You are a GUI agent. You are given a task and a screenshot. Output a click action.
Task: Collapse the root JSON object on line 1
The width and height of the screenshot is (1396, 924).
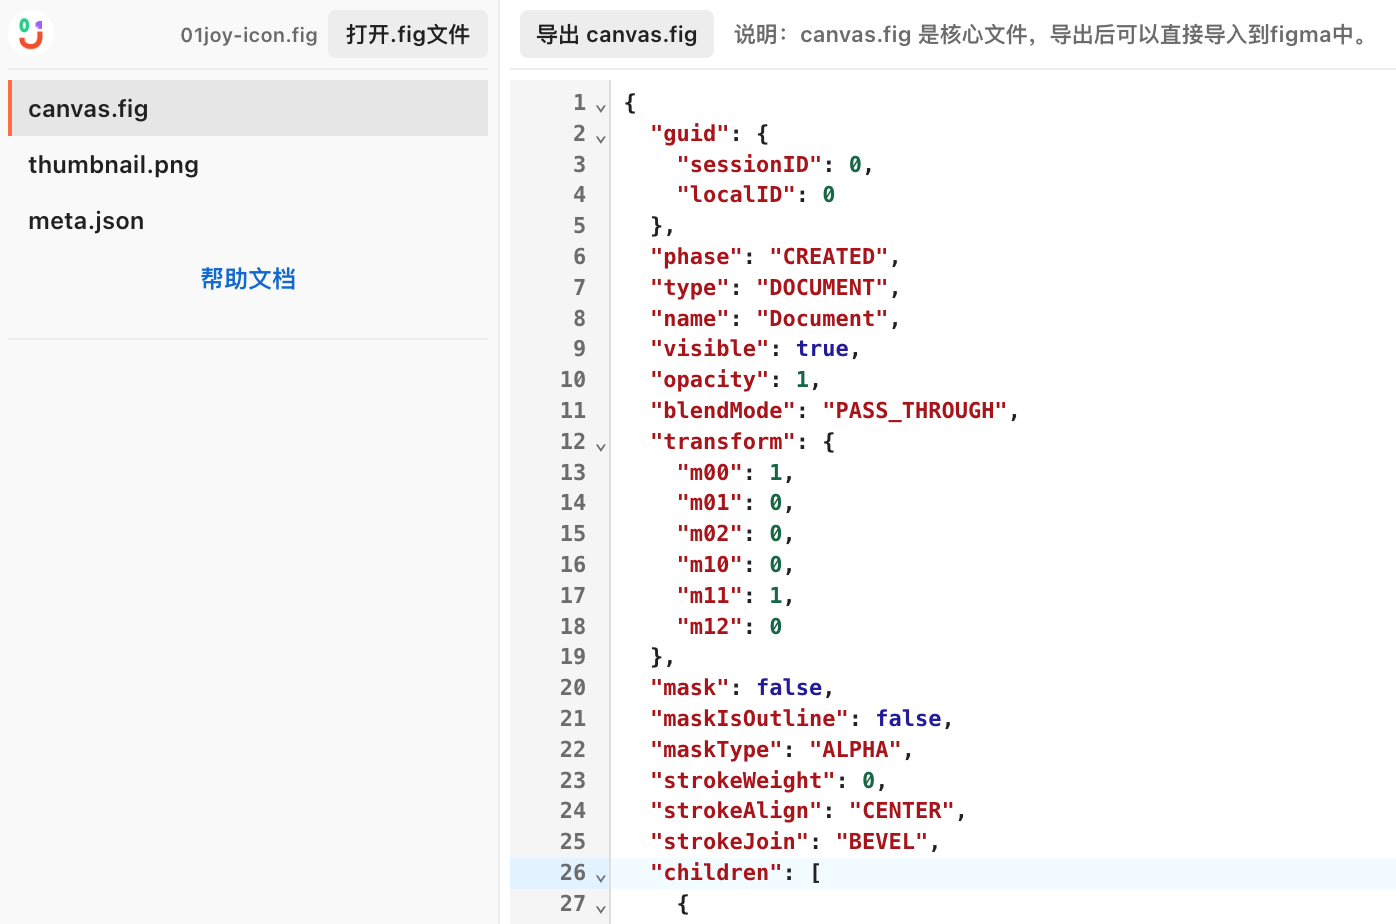click(600, 106)
